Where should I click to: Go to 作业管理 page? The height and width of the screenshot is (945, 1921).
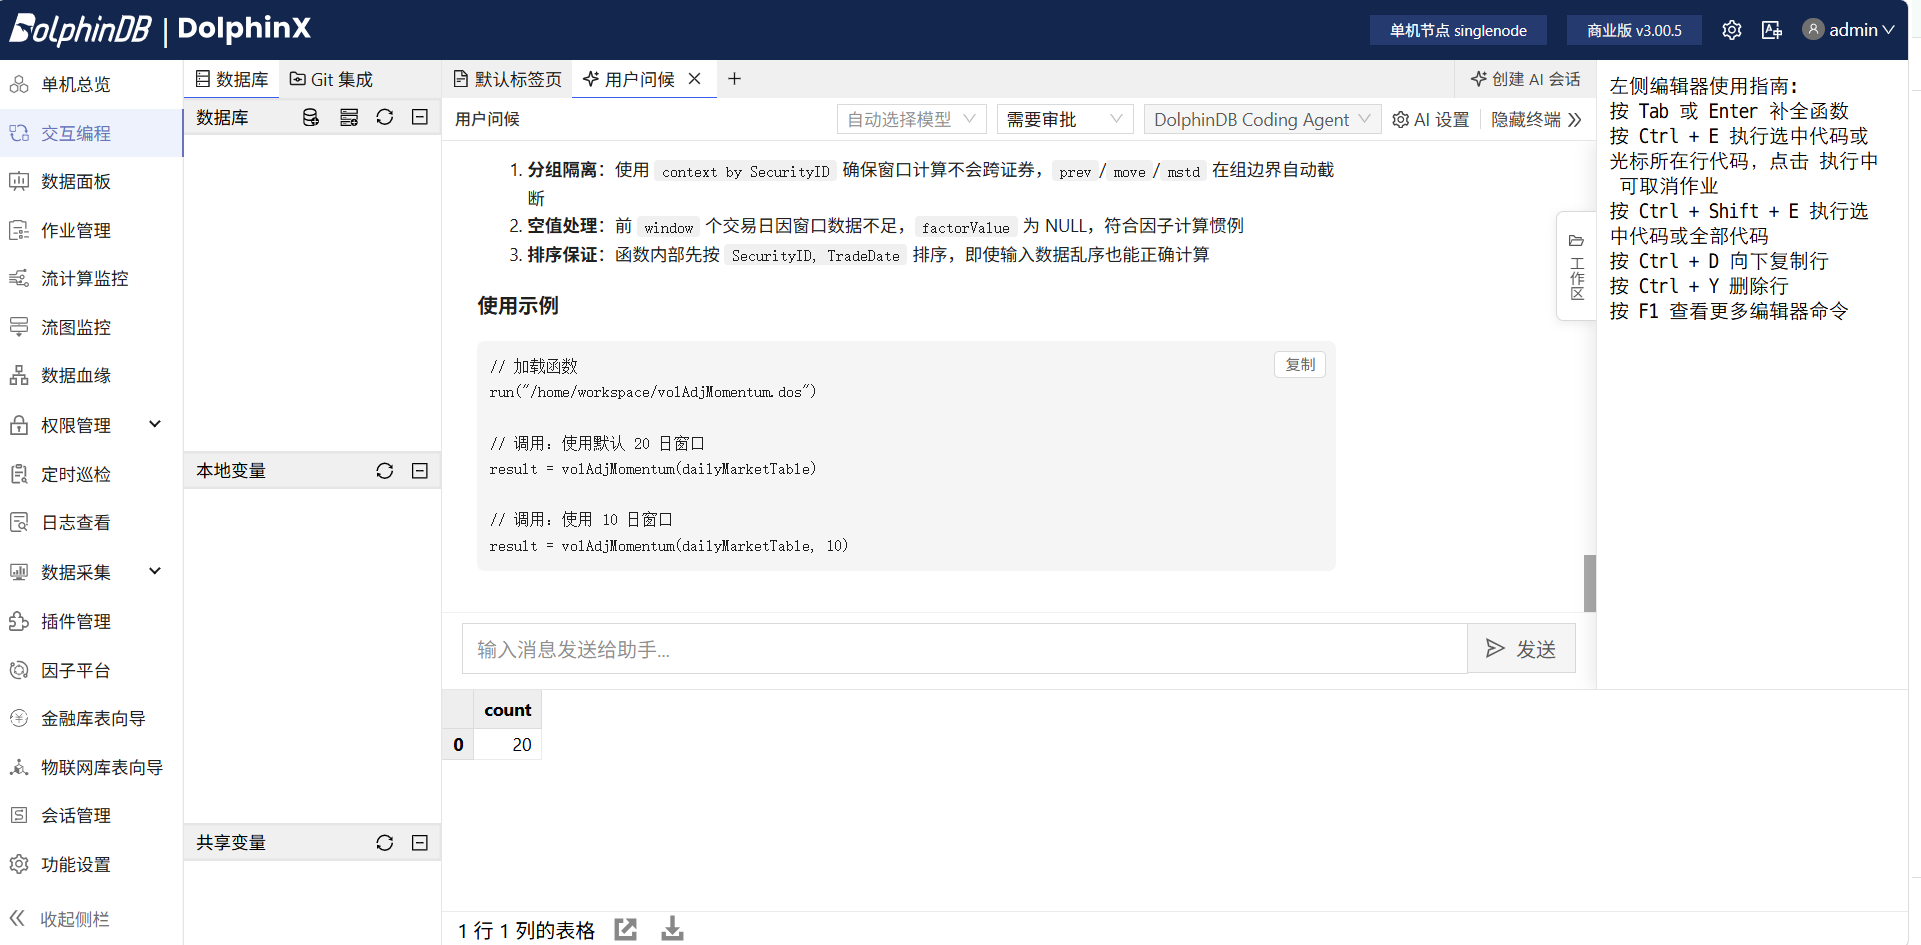pyautogui.click(x=91, y=230)
